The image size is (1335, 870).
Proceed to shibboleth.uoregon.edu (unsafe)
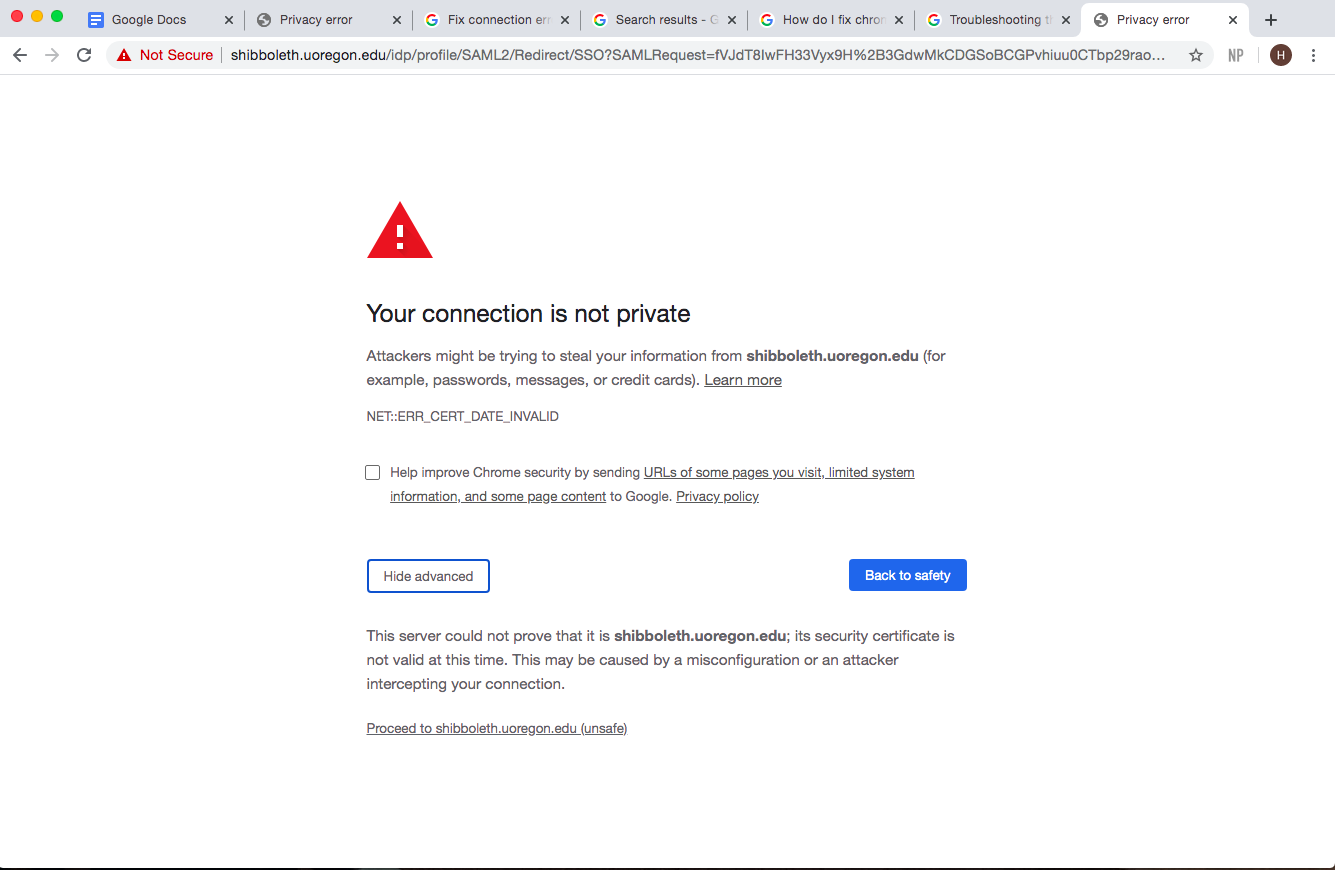[497, 728]
